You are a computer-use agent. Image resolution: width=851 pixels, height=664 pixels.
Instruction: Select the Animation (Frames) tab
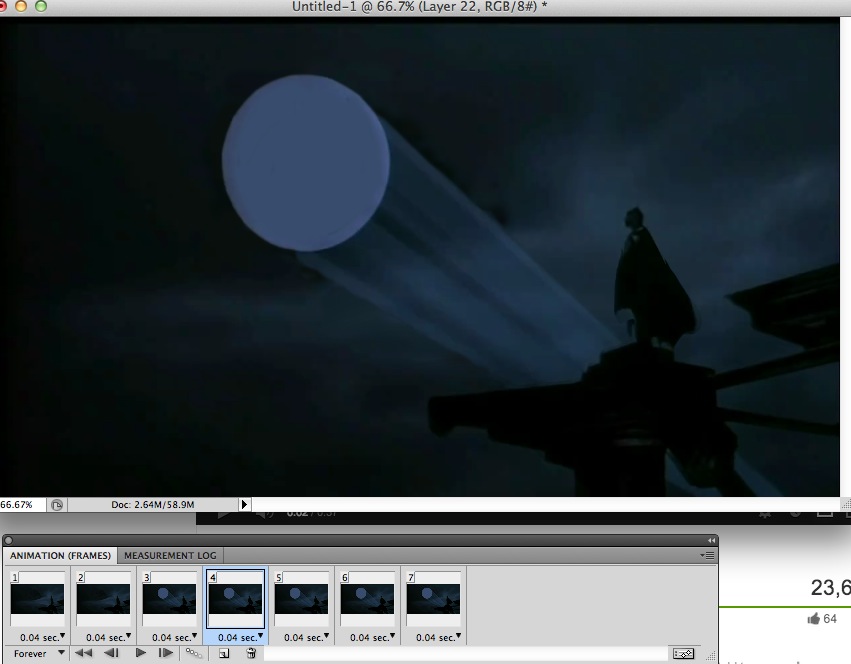pos(60,555)
